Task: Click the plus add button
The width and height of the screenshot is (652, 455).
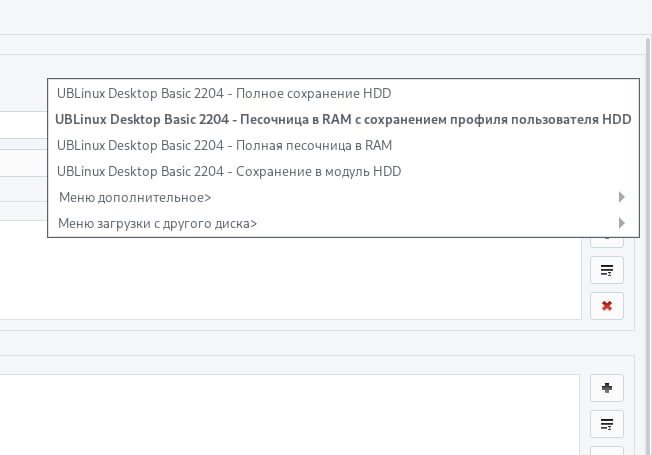Action: coord(607,388)
